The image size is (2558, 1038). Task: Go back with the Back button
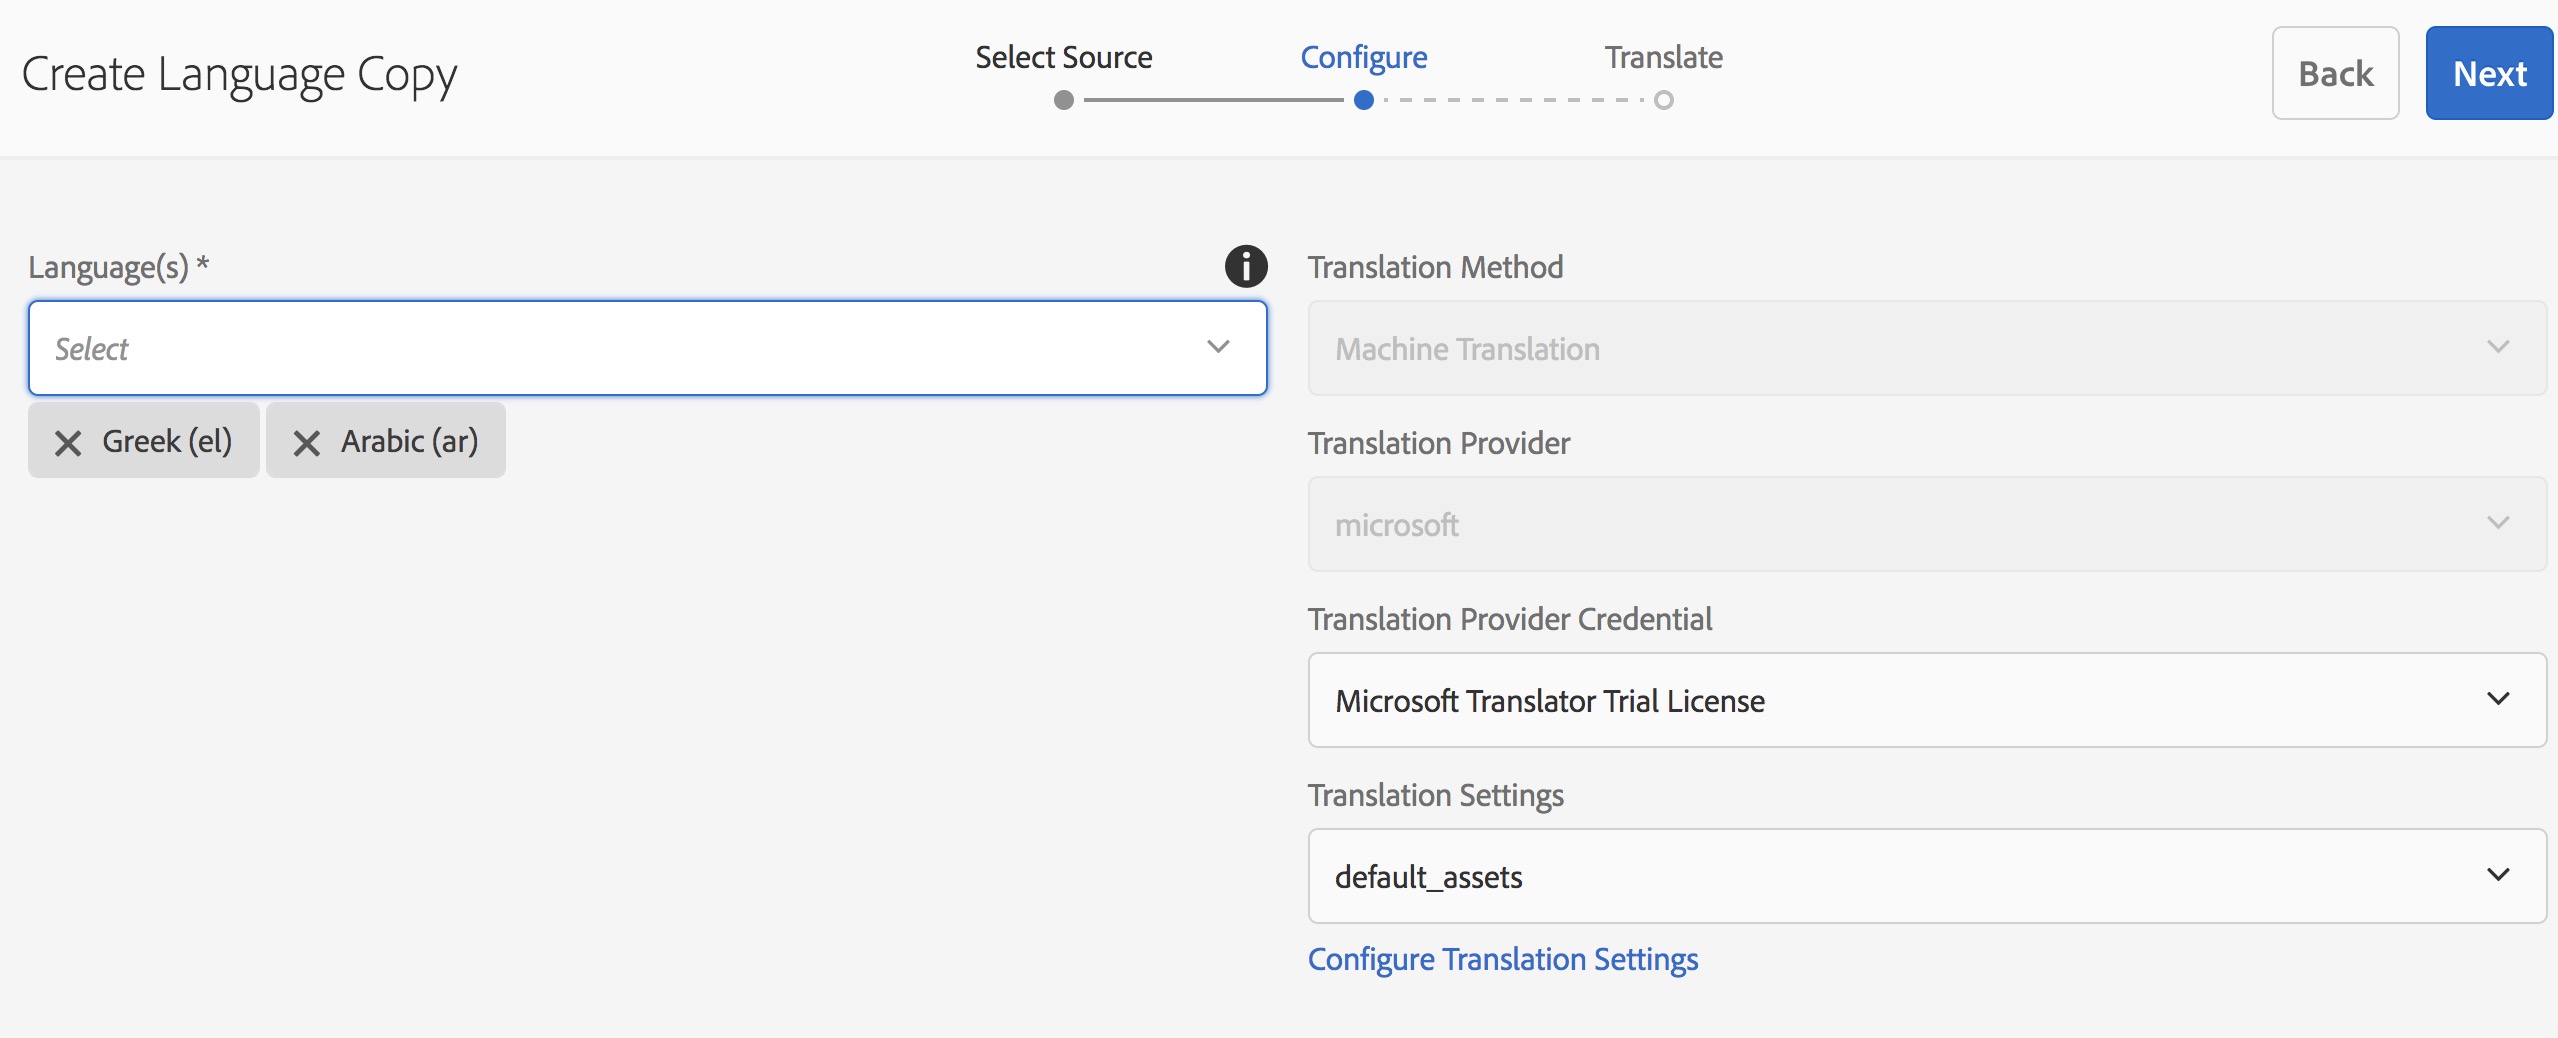[2335, 73]
